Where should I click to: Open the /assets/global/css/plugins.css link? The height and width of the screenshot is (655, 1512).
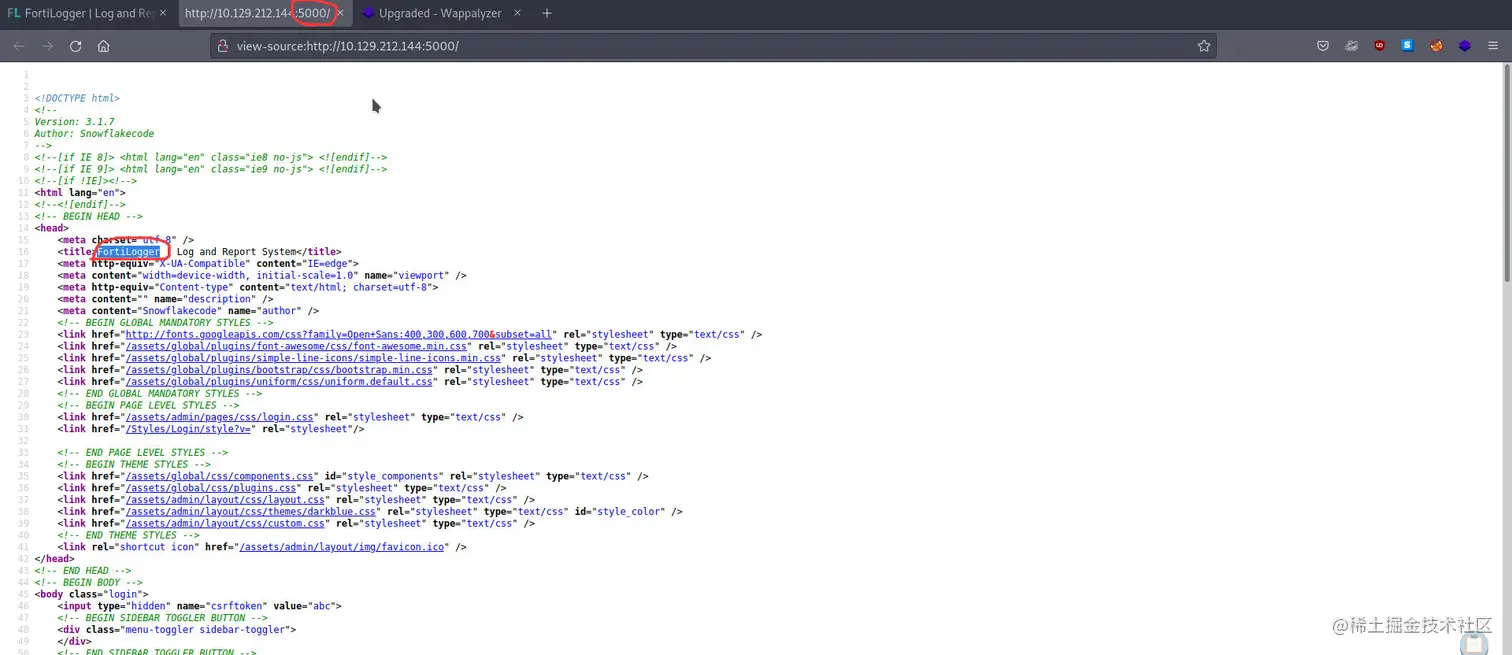212,488
